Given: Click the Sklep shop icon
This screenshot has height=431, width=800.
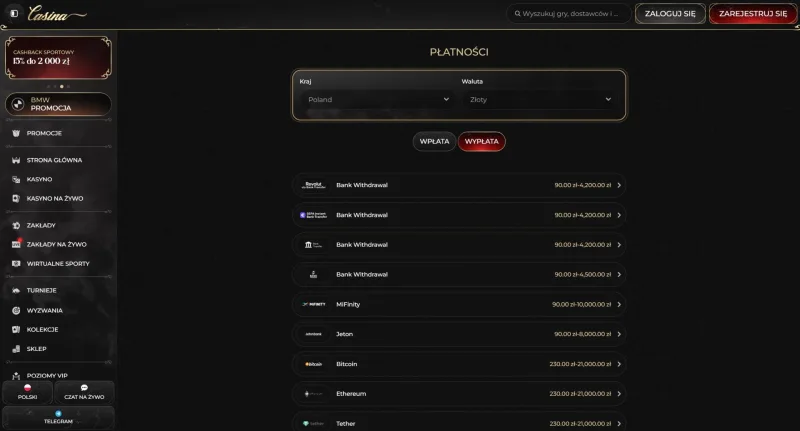Looking at the screenshot, I should pyautogui.click(x=16, y=349).
